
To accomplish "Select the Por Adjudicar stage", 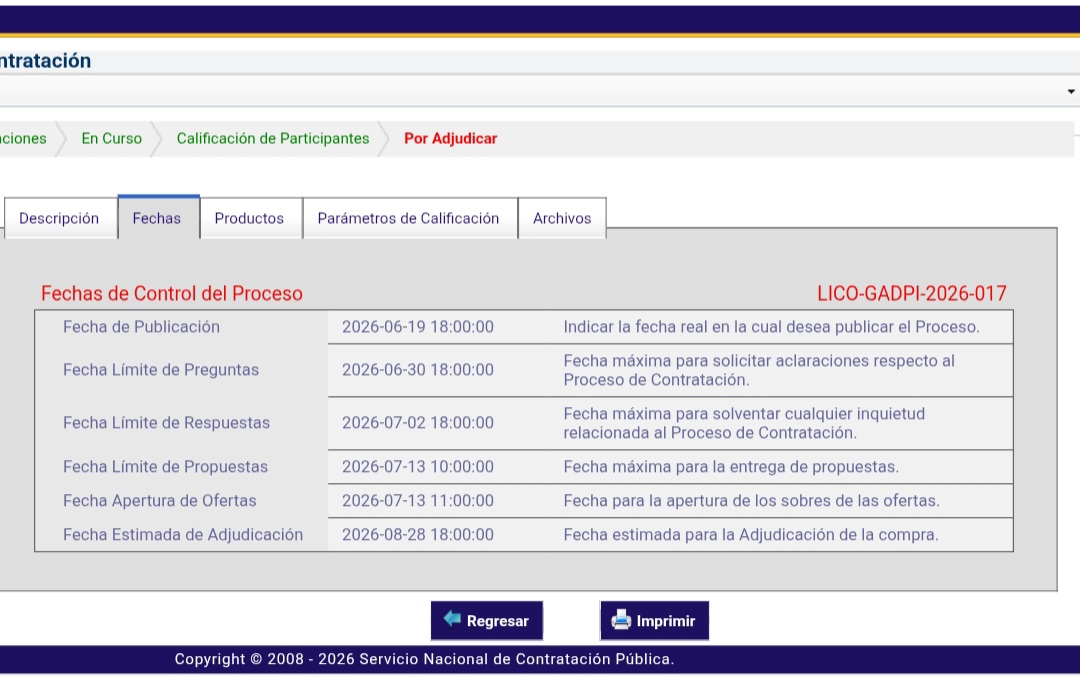I will [450, 138].
